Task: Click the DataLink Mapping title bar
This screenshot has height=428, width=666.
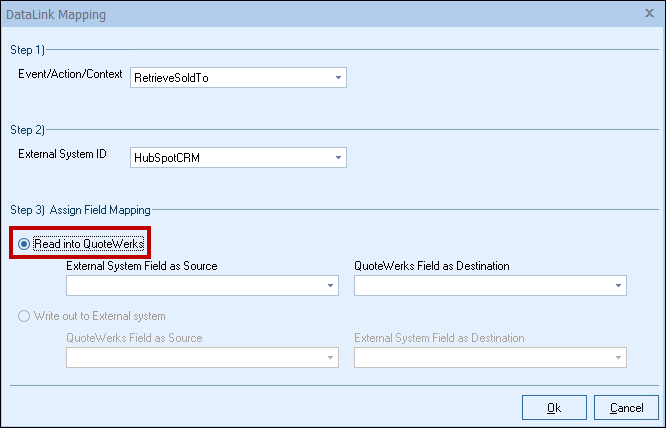Action: click(x=300, y=15)
